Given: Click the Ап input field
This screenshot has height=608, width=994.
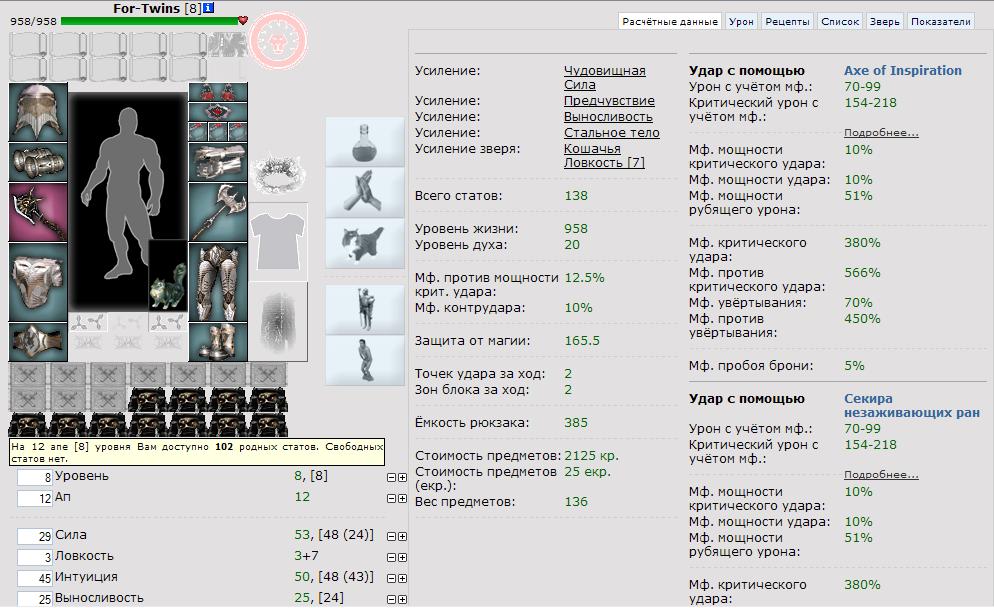Looking at the screenshot, I should [35, 498].
